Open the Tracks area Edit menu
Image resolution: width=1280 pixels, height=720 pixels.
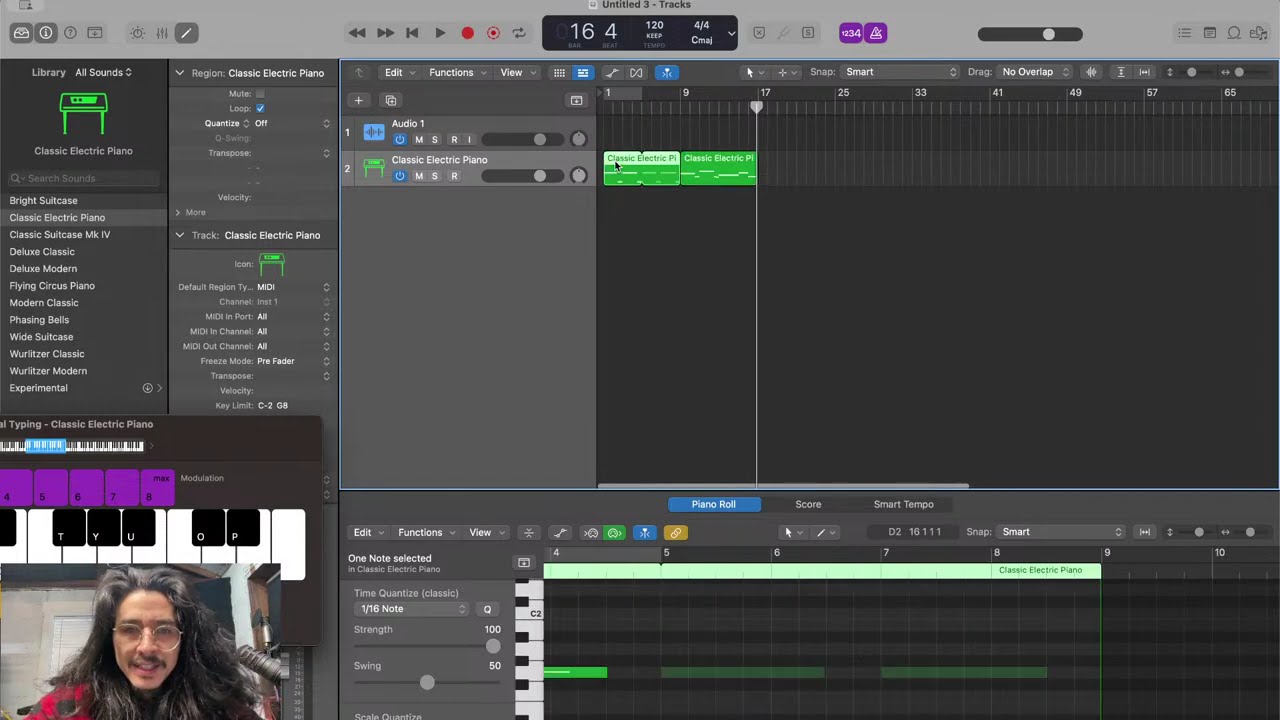point(400,72)
